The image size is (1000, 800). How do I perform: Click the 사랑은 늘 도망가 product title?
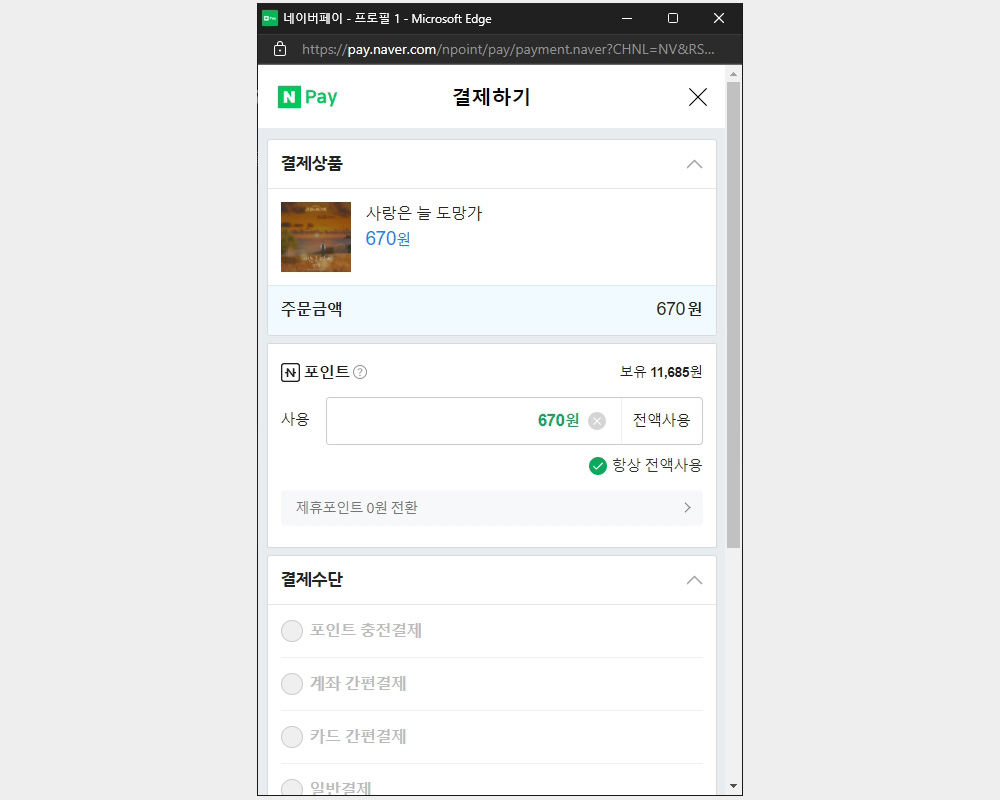(x=424, y=213)
